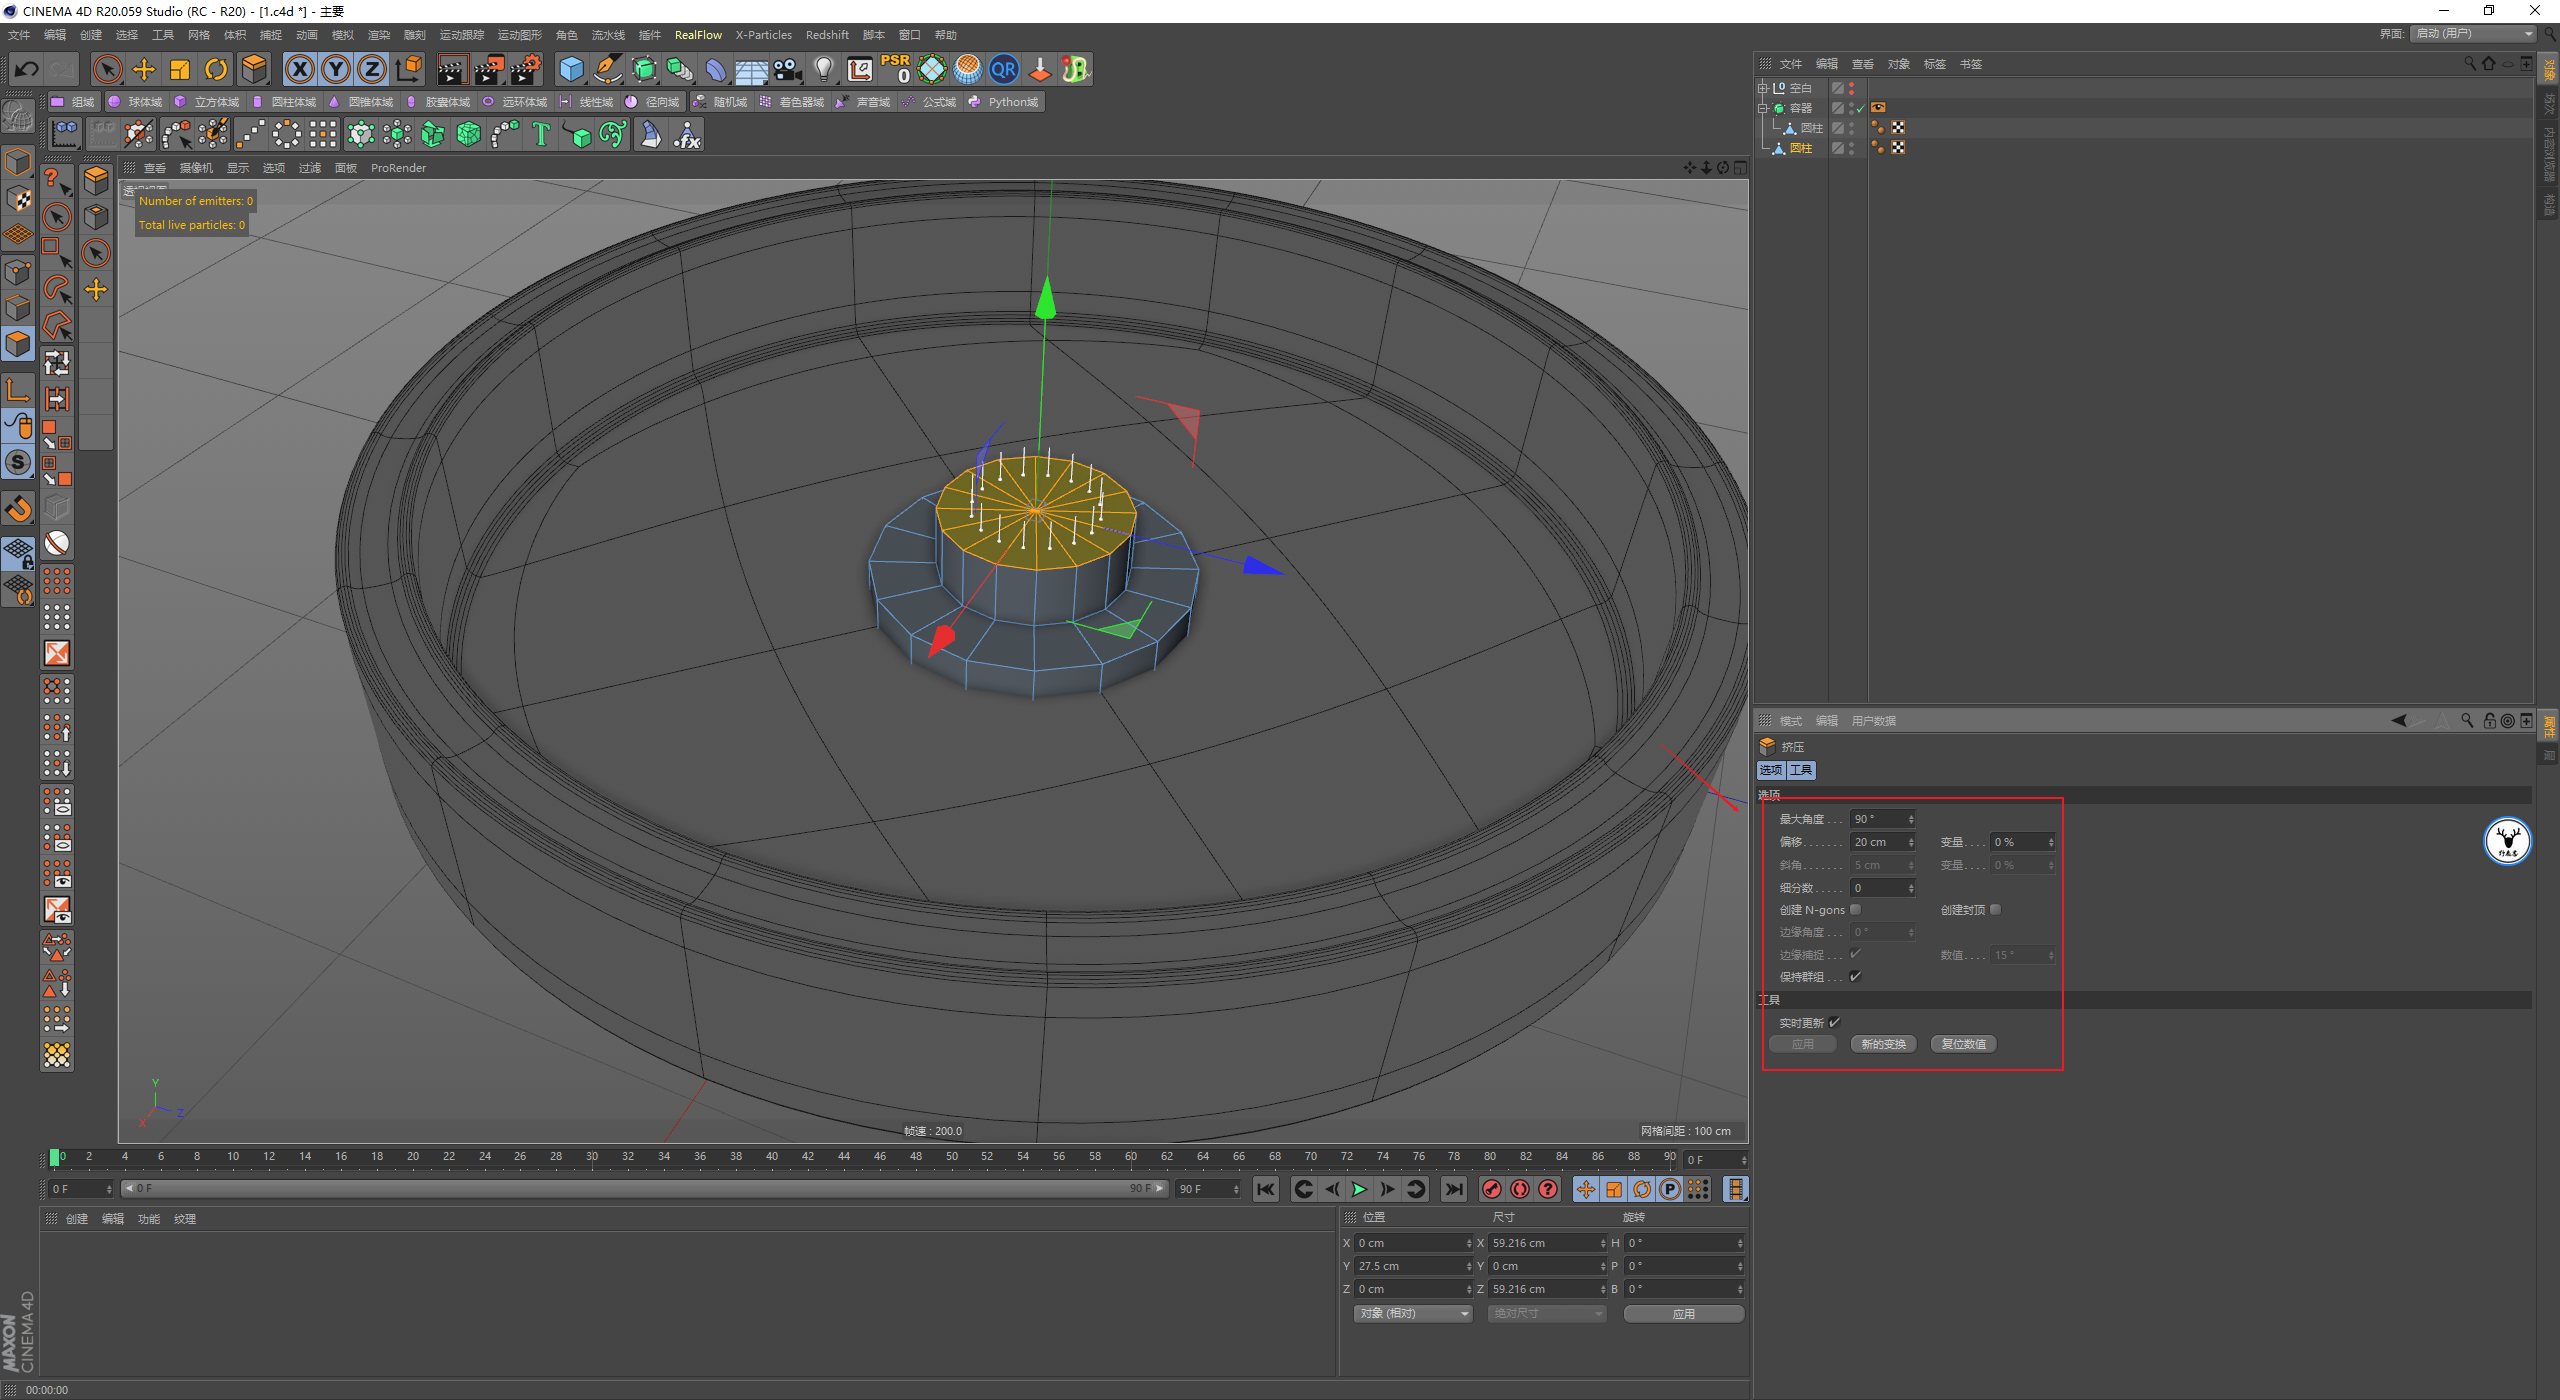2560x1400 pixels.
Task: Click the 复位数值 button
Action: [x=1963, y=1044]
